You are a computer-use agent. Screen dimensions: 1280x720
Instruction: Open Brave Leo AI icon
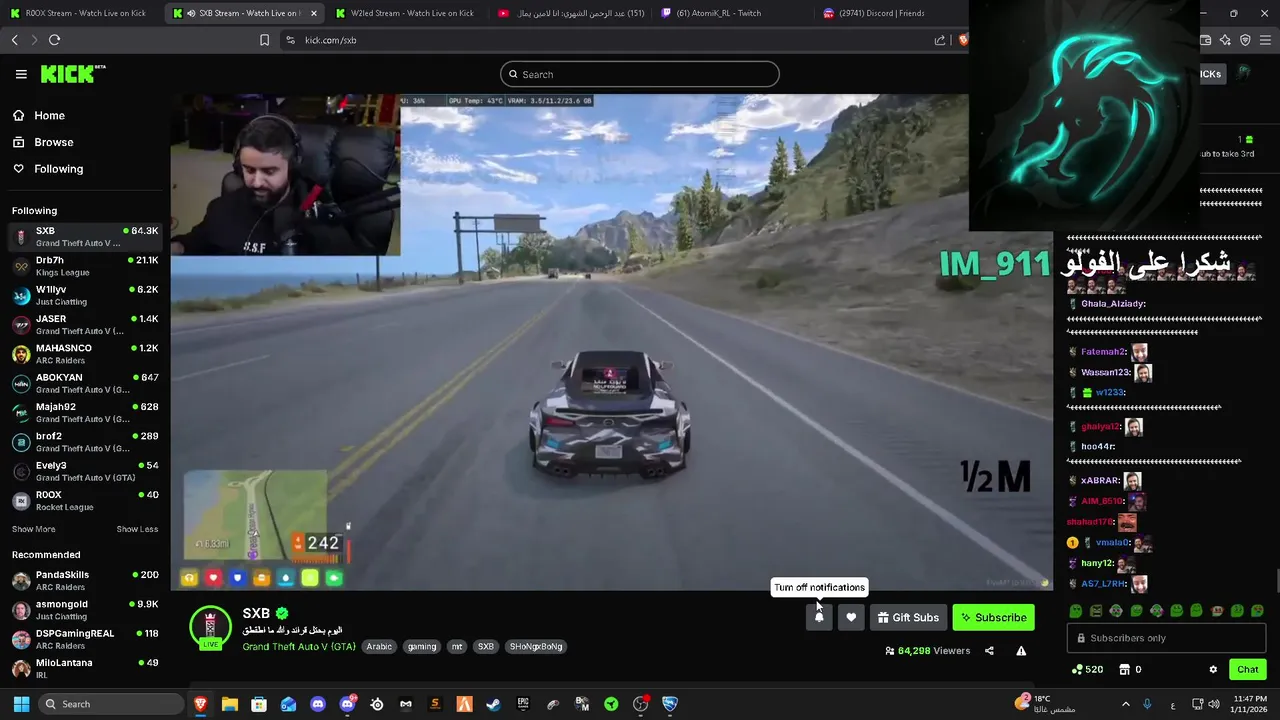[x=1225, y=40]
